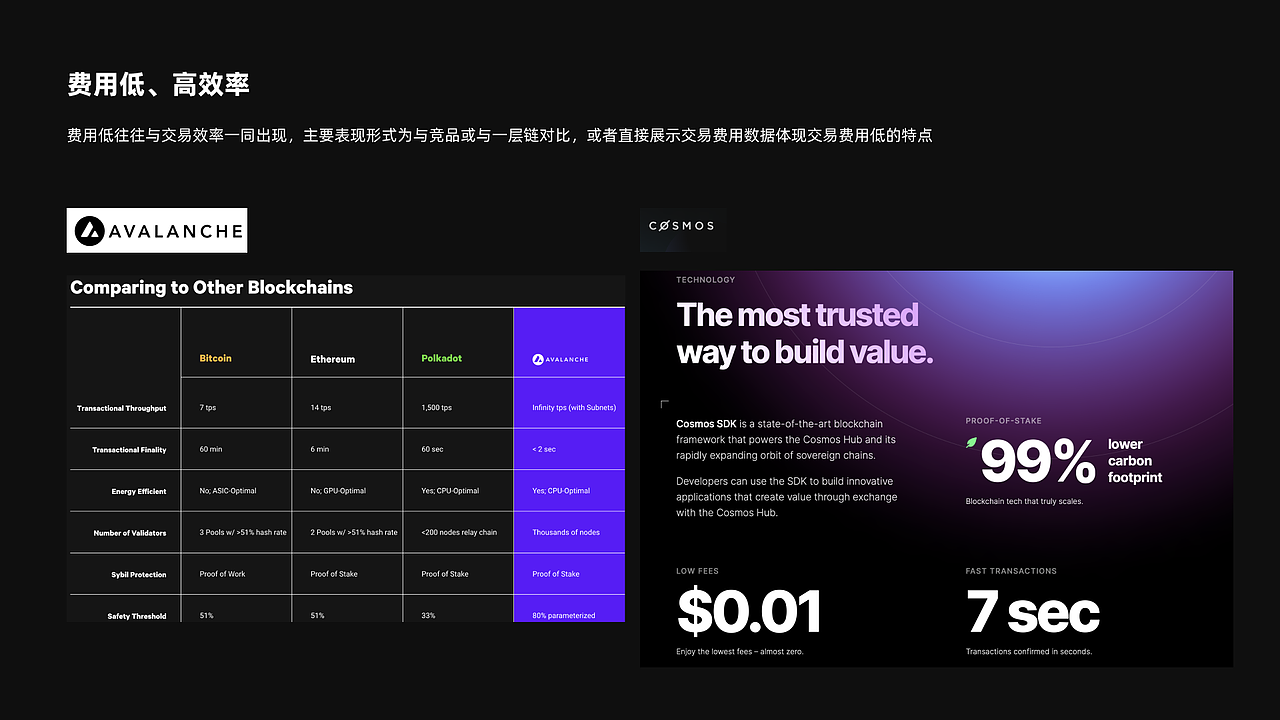Click 'Transactions confirmed in seconds.'
Screen dimensions: 1280x720
(1029, 652)
